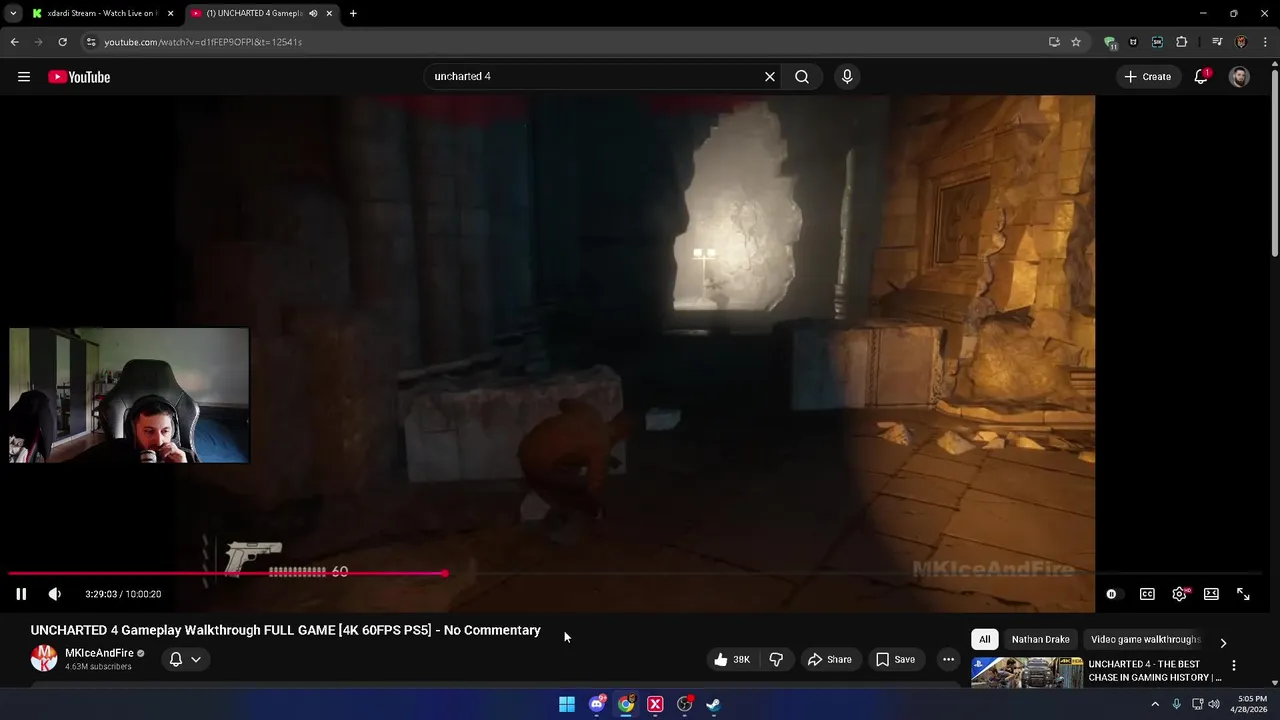Open options menu for the chase video
This screenshot has width=1280, height=720.
(1234, 666)
